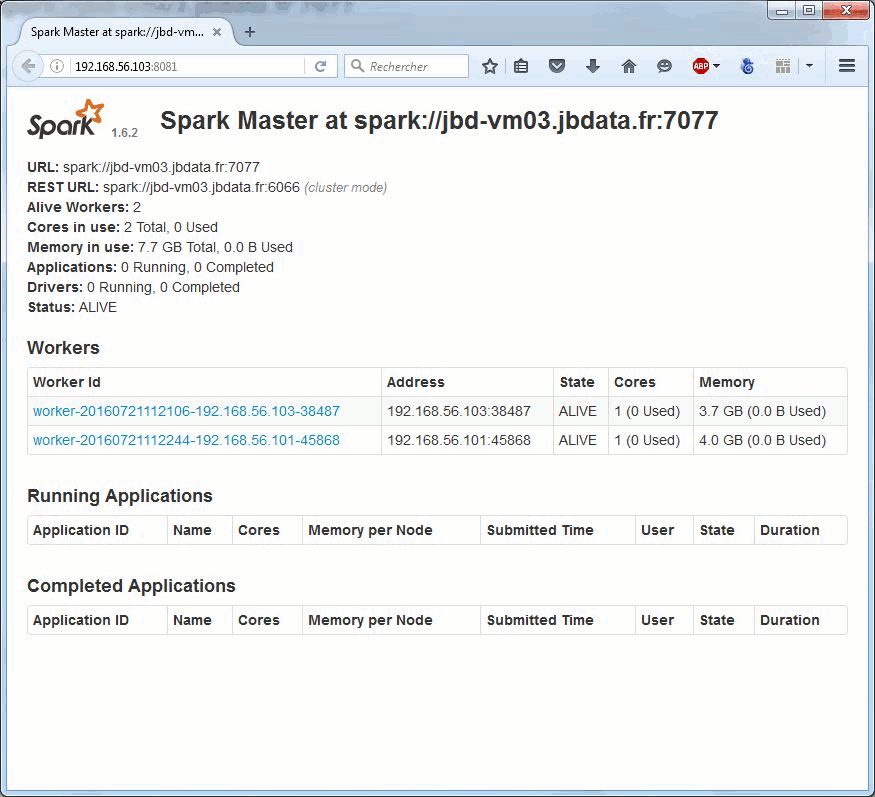This screenshot has height=797, width=875.
Task: Open the Firefox hamburger menu
Action: coord(847,66)
